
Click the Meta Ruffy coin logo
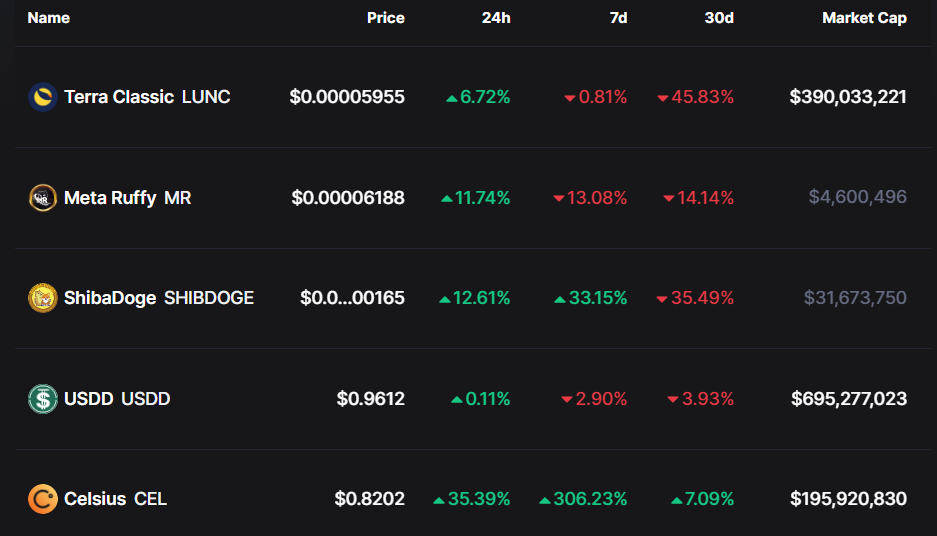(42, 198)
